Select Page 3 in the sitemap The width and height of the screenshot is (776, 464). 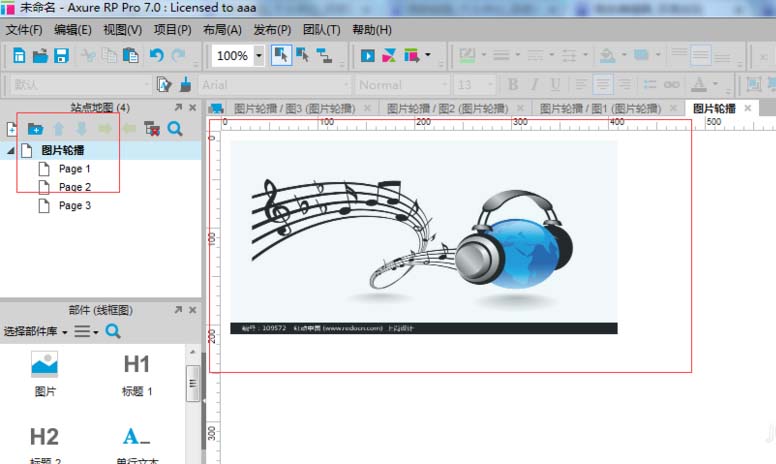click(x=74, y=206)
